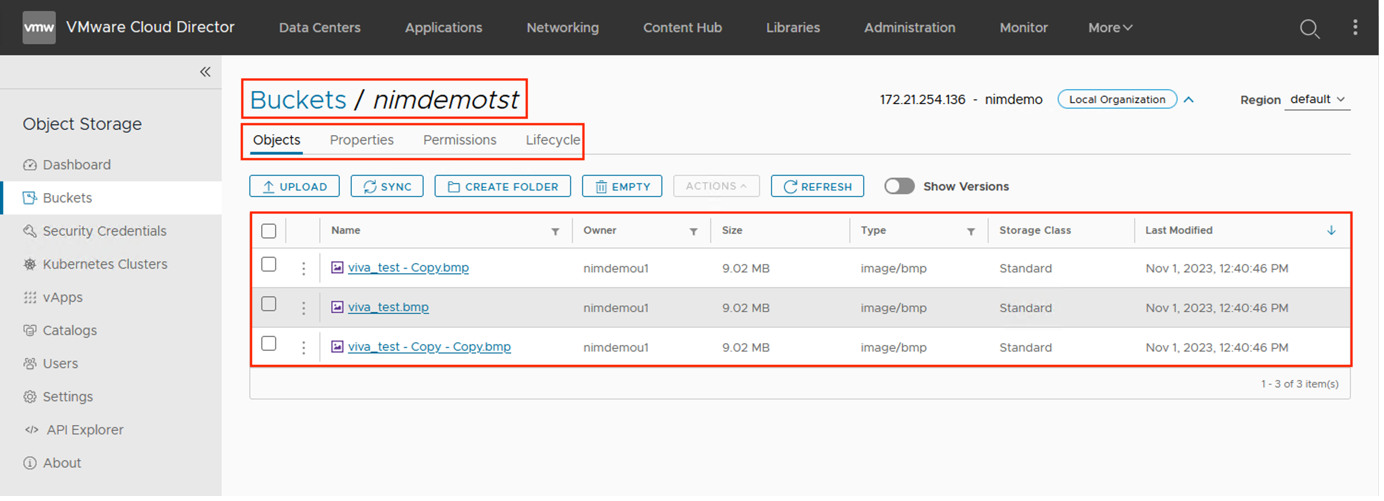Click the Dashboard gauge icon
The image size is (1384, 501).
(30, 165)
